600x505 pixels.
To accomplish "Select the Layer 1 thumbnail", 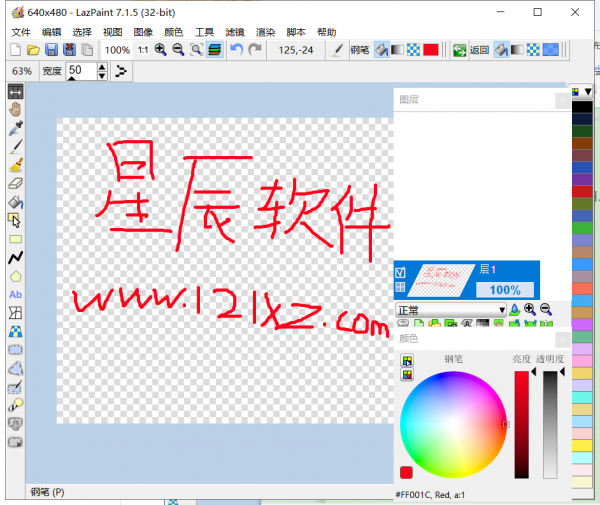I will [440, 280].
